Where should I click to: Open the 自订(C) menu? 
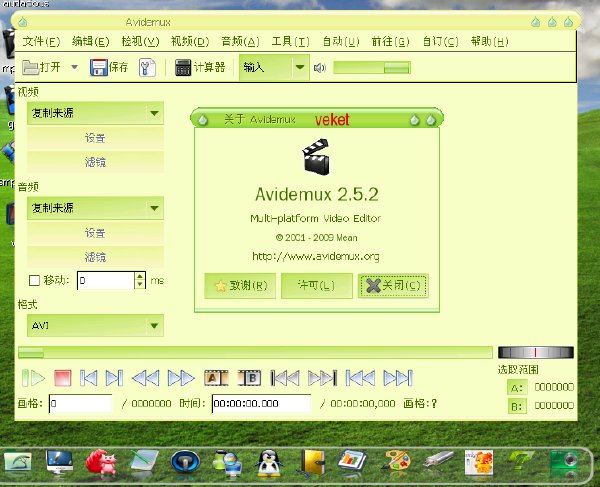click(x=440, y=41)
